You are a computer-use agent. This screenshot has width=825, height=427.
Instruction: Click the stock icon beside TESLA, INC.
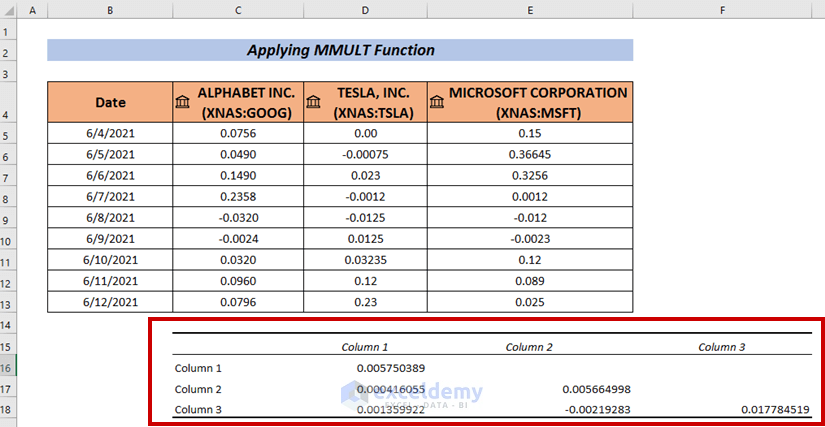click(x=313, y=101)
